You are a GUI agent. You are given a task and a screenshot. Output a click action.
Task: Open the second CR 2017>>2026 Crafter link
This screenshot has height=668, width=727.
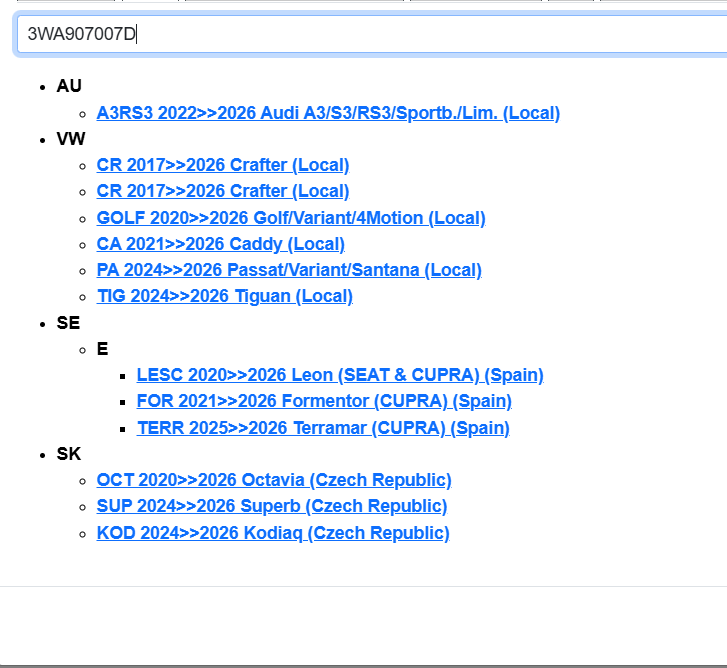[222, 191]
